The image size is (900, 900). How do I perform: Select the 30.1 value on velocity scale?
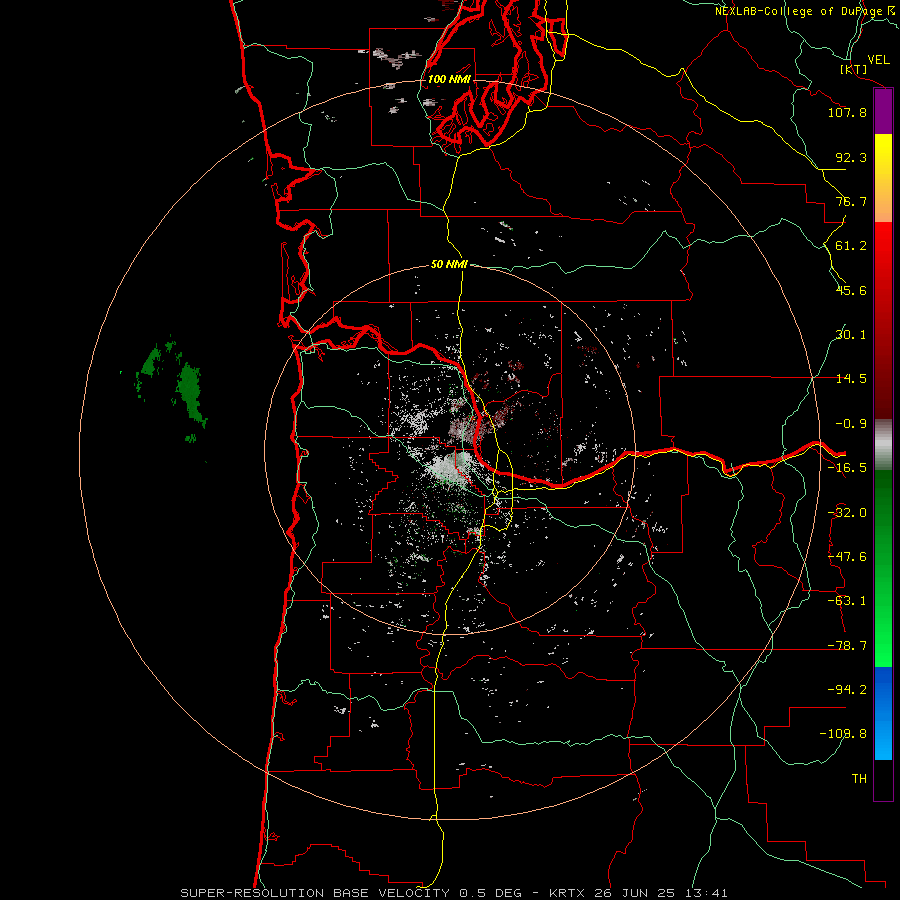851,335
